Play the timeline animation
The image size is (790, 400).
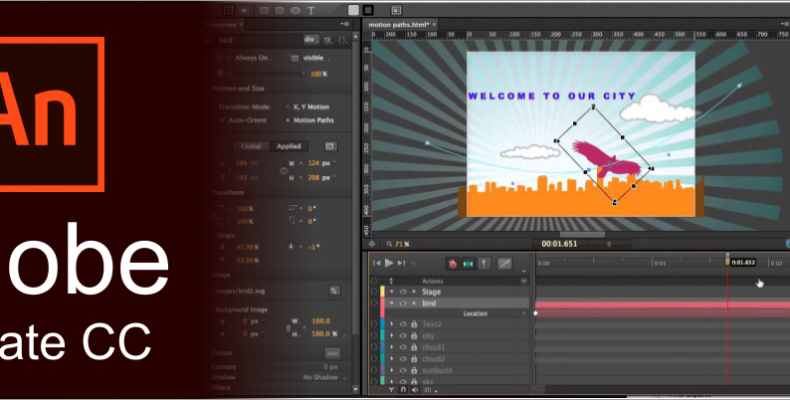(x=389, y=262)
